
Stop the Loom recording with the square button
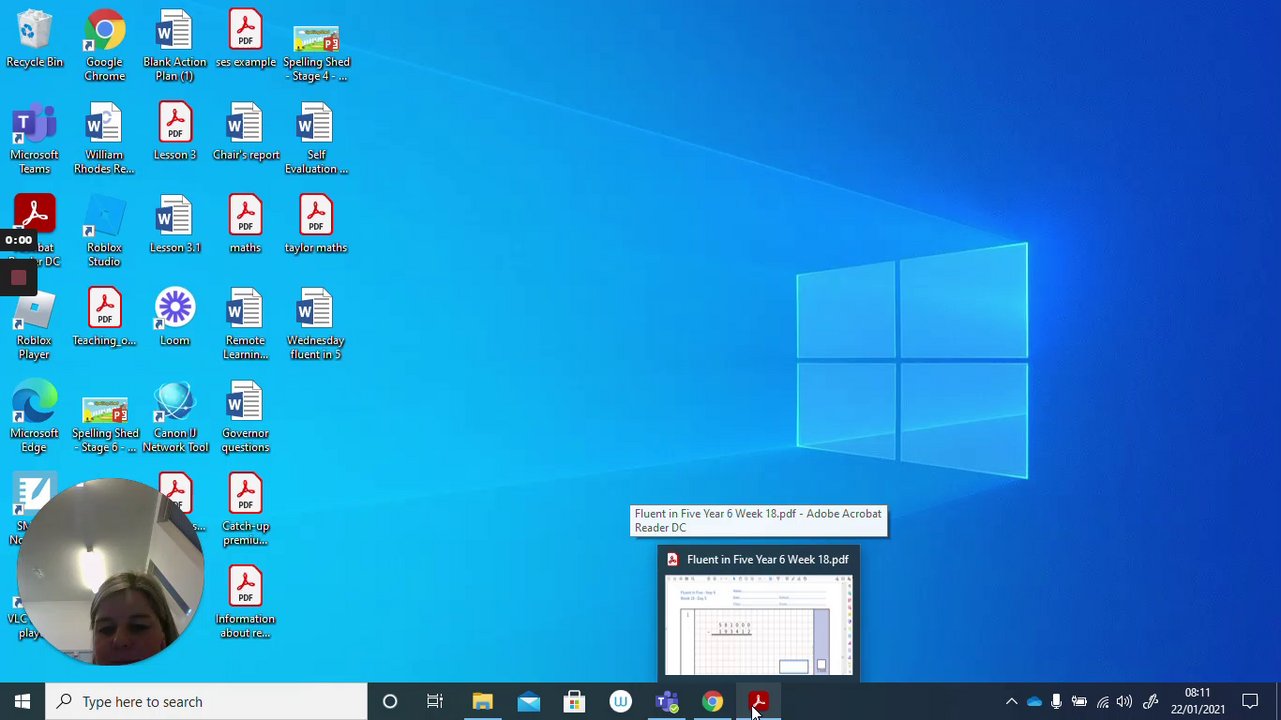18,278
